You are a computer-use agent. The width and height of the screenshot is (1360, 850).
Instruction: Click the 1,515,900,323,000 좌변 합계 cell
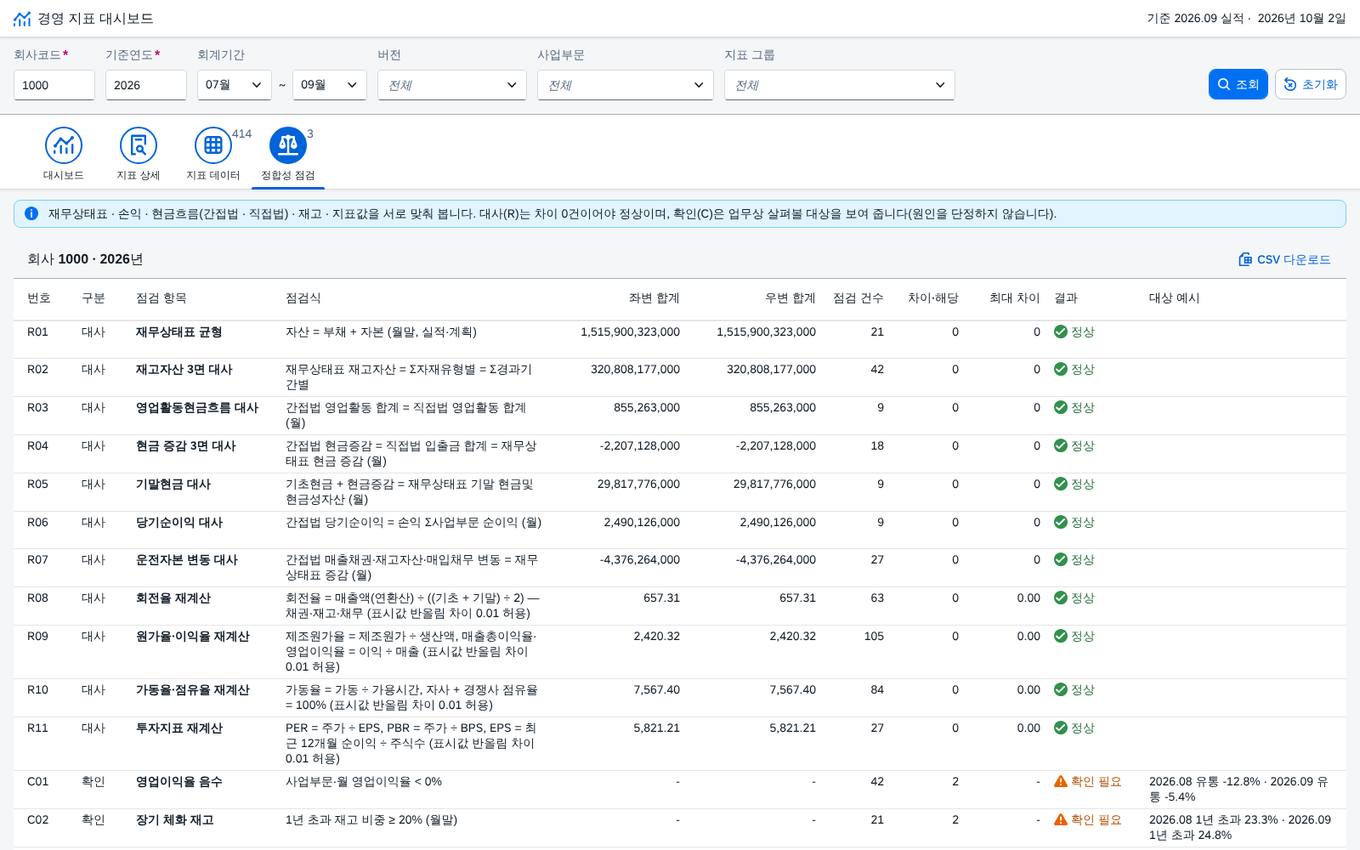click(x=630, y=332)
